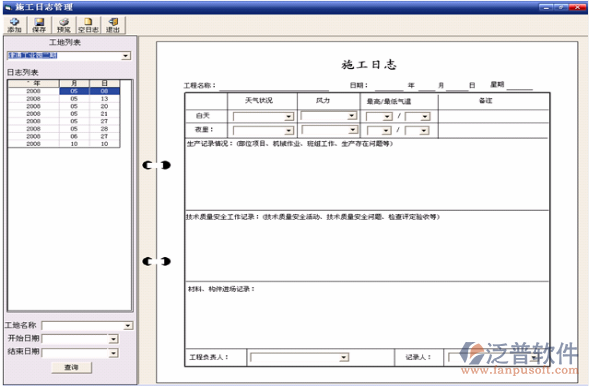
Task: Expand the 工地名称 combo box
Action: 128,326
